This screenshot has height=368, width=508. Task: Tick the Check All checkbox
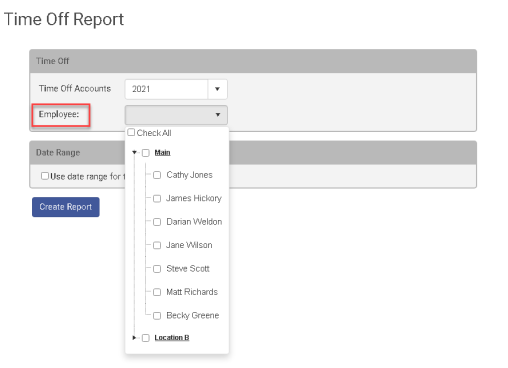coord(131,132)
